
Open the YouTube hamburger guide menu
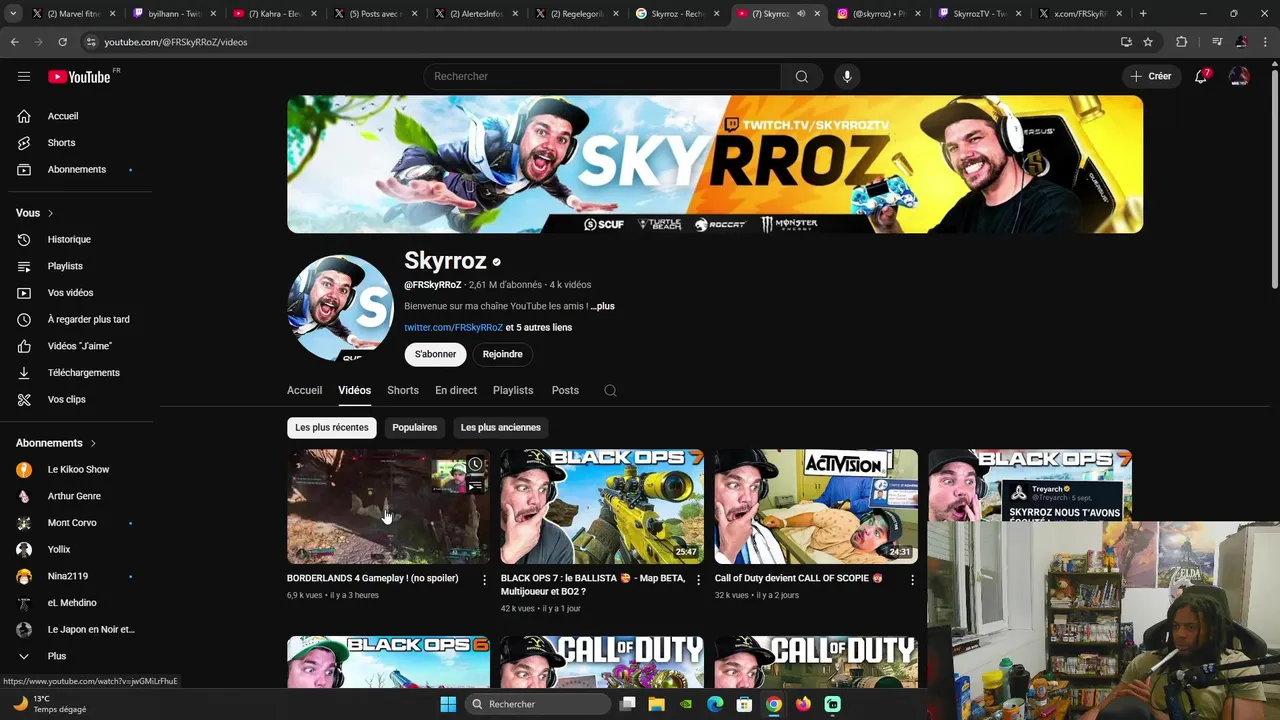[24, 76]
